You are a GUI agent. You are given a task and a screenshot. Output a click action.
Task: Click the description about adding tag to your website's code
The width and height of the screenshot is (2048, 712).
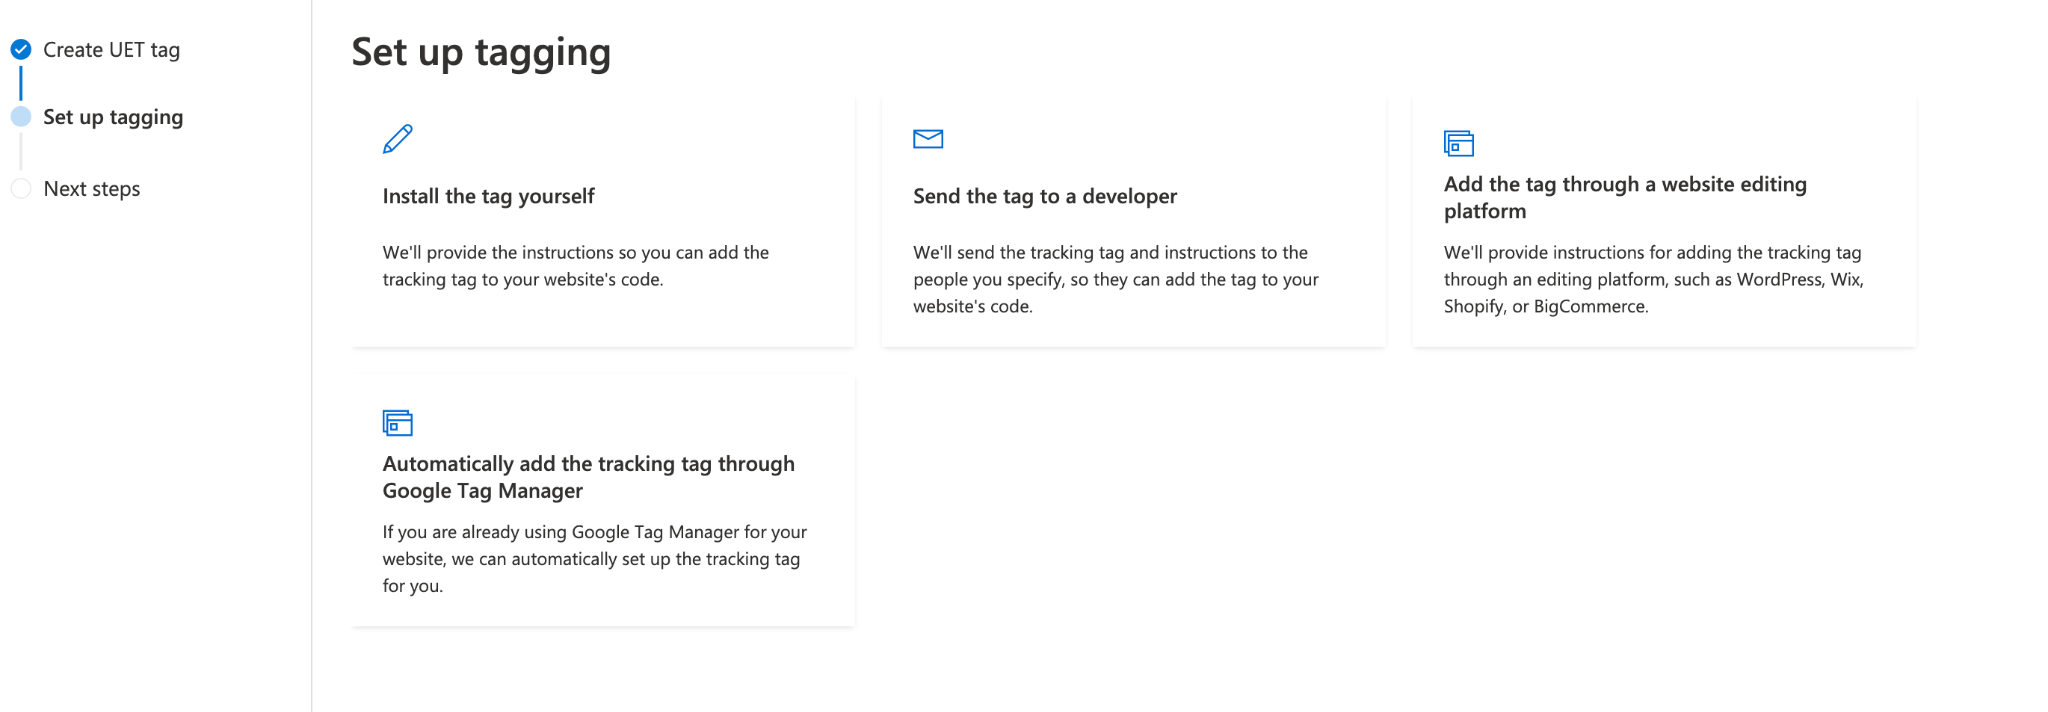click(x=575, y=266)
